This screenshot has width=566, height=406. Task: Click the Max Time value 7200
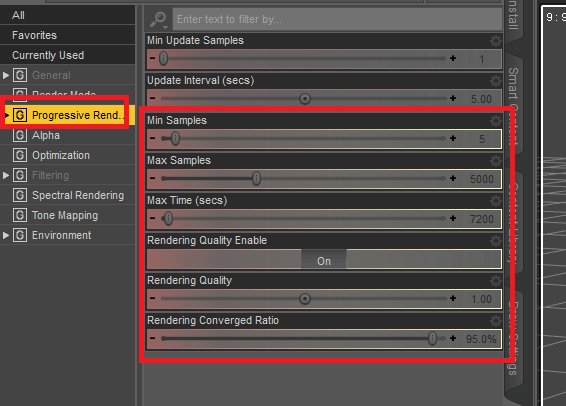coord(482,219)
